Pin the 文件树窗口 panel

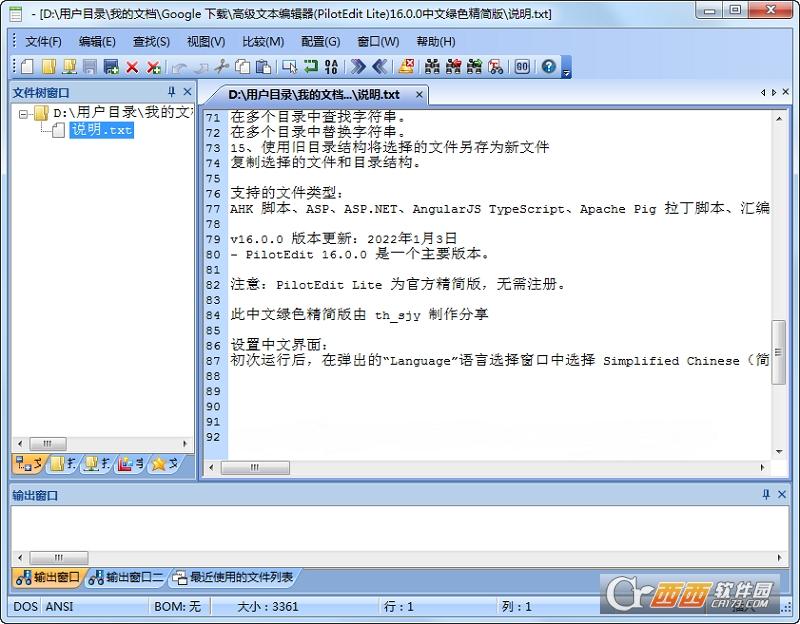171,92
